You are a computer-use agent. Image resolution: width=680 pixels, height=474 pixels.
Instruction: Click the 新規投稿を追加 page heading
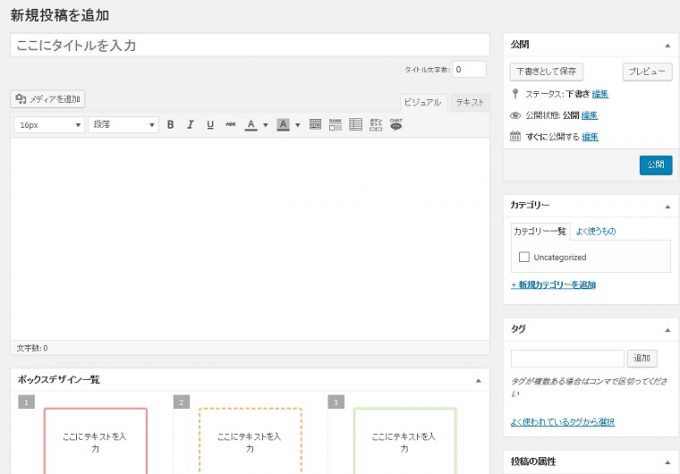point(60,15)
